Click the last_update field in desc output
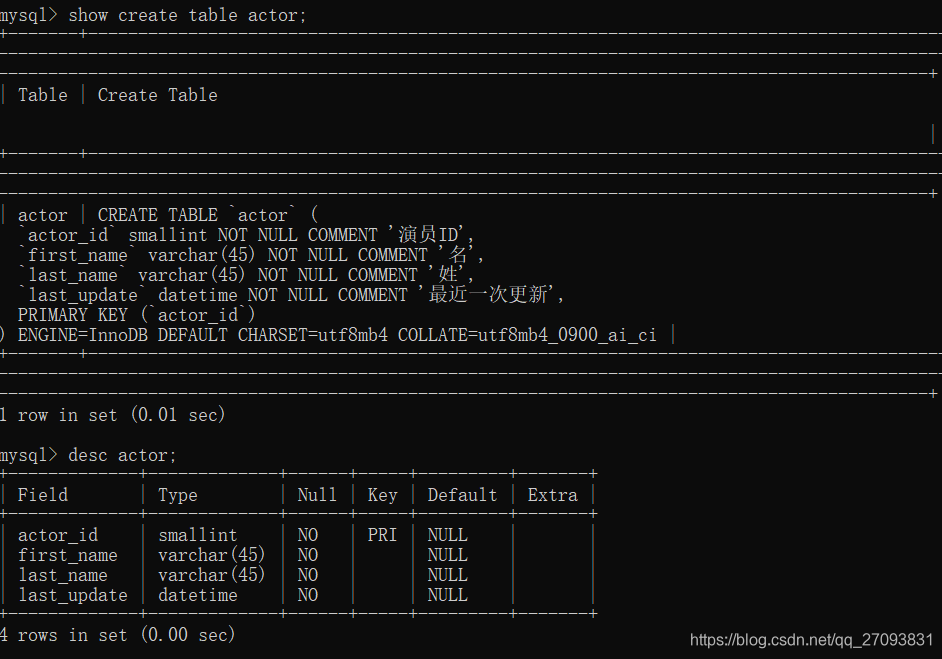 [x=73, y=595]
